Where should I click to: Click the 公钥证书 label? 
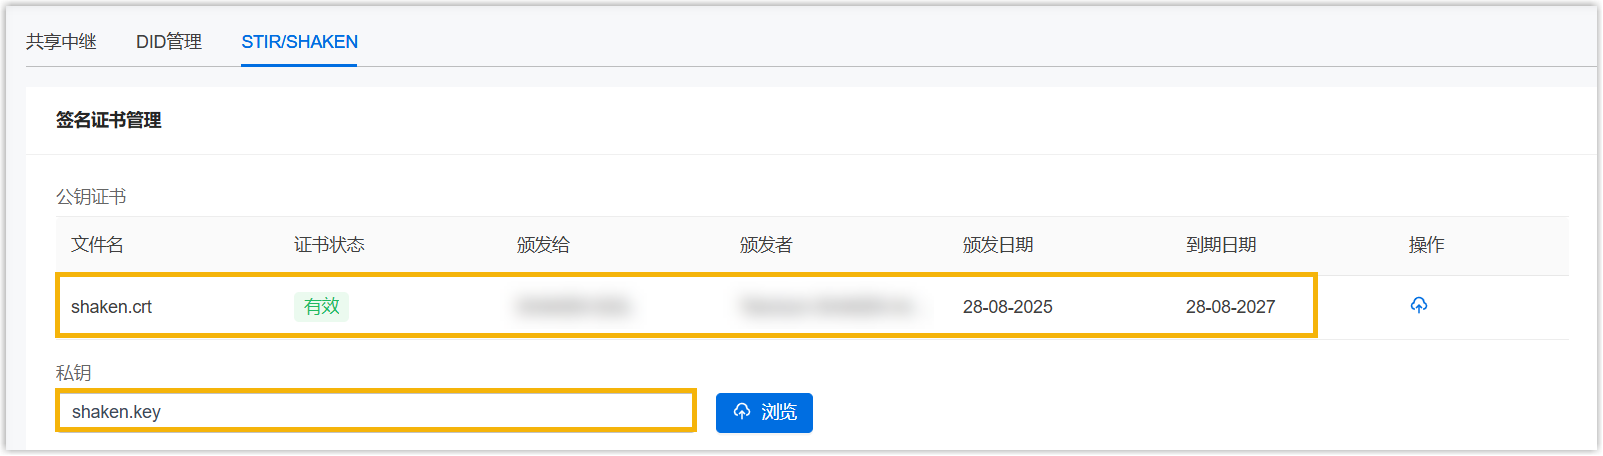[x=91, y=197]
